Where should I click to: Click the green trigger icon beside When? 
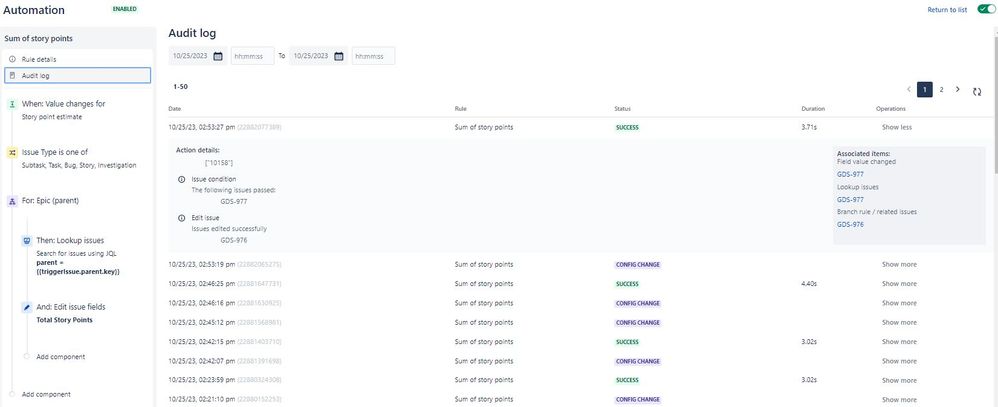coord(12,104)
